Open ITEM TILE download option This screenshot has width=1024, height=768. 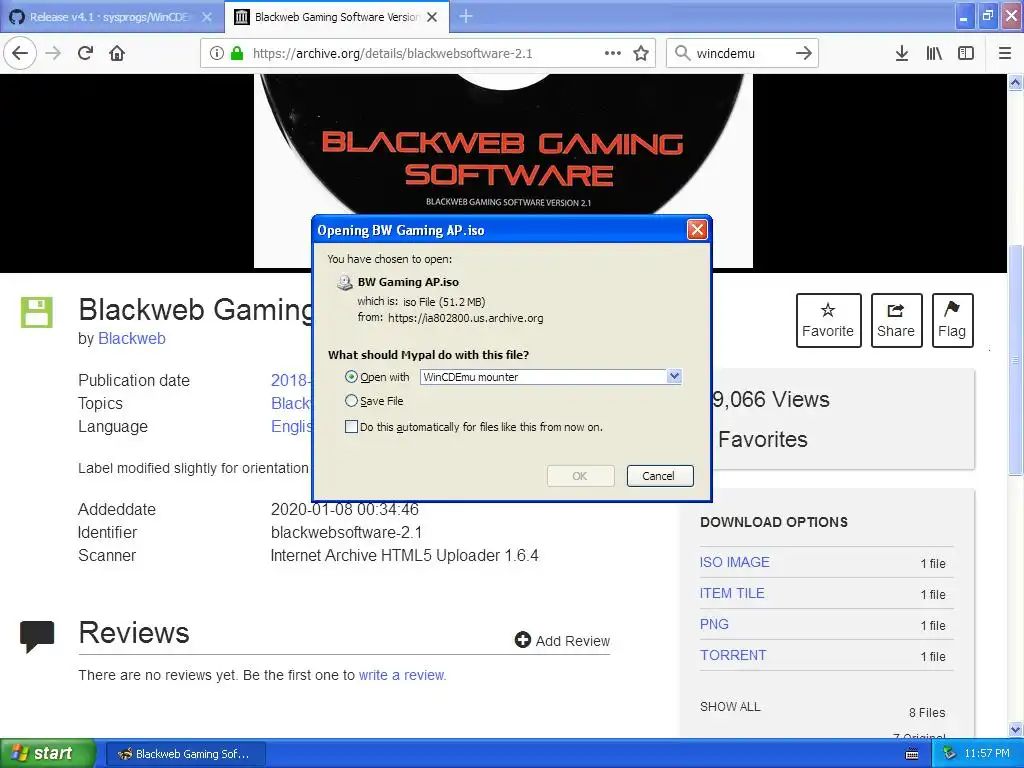731,593
